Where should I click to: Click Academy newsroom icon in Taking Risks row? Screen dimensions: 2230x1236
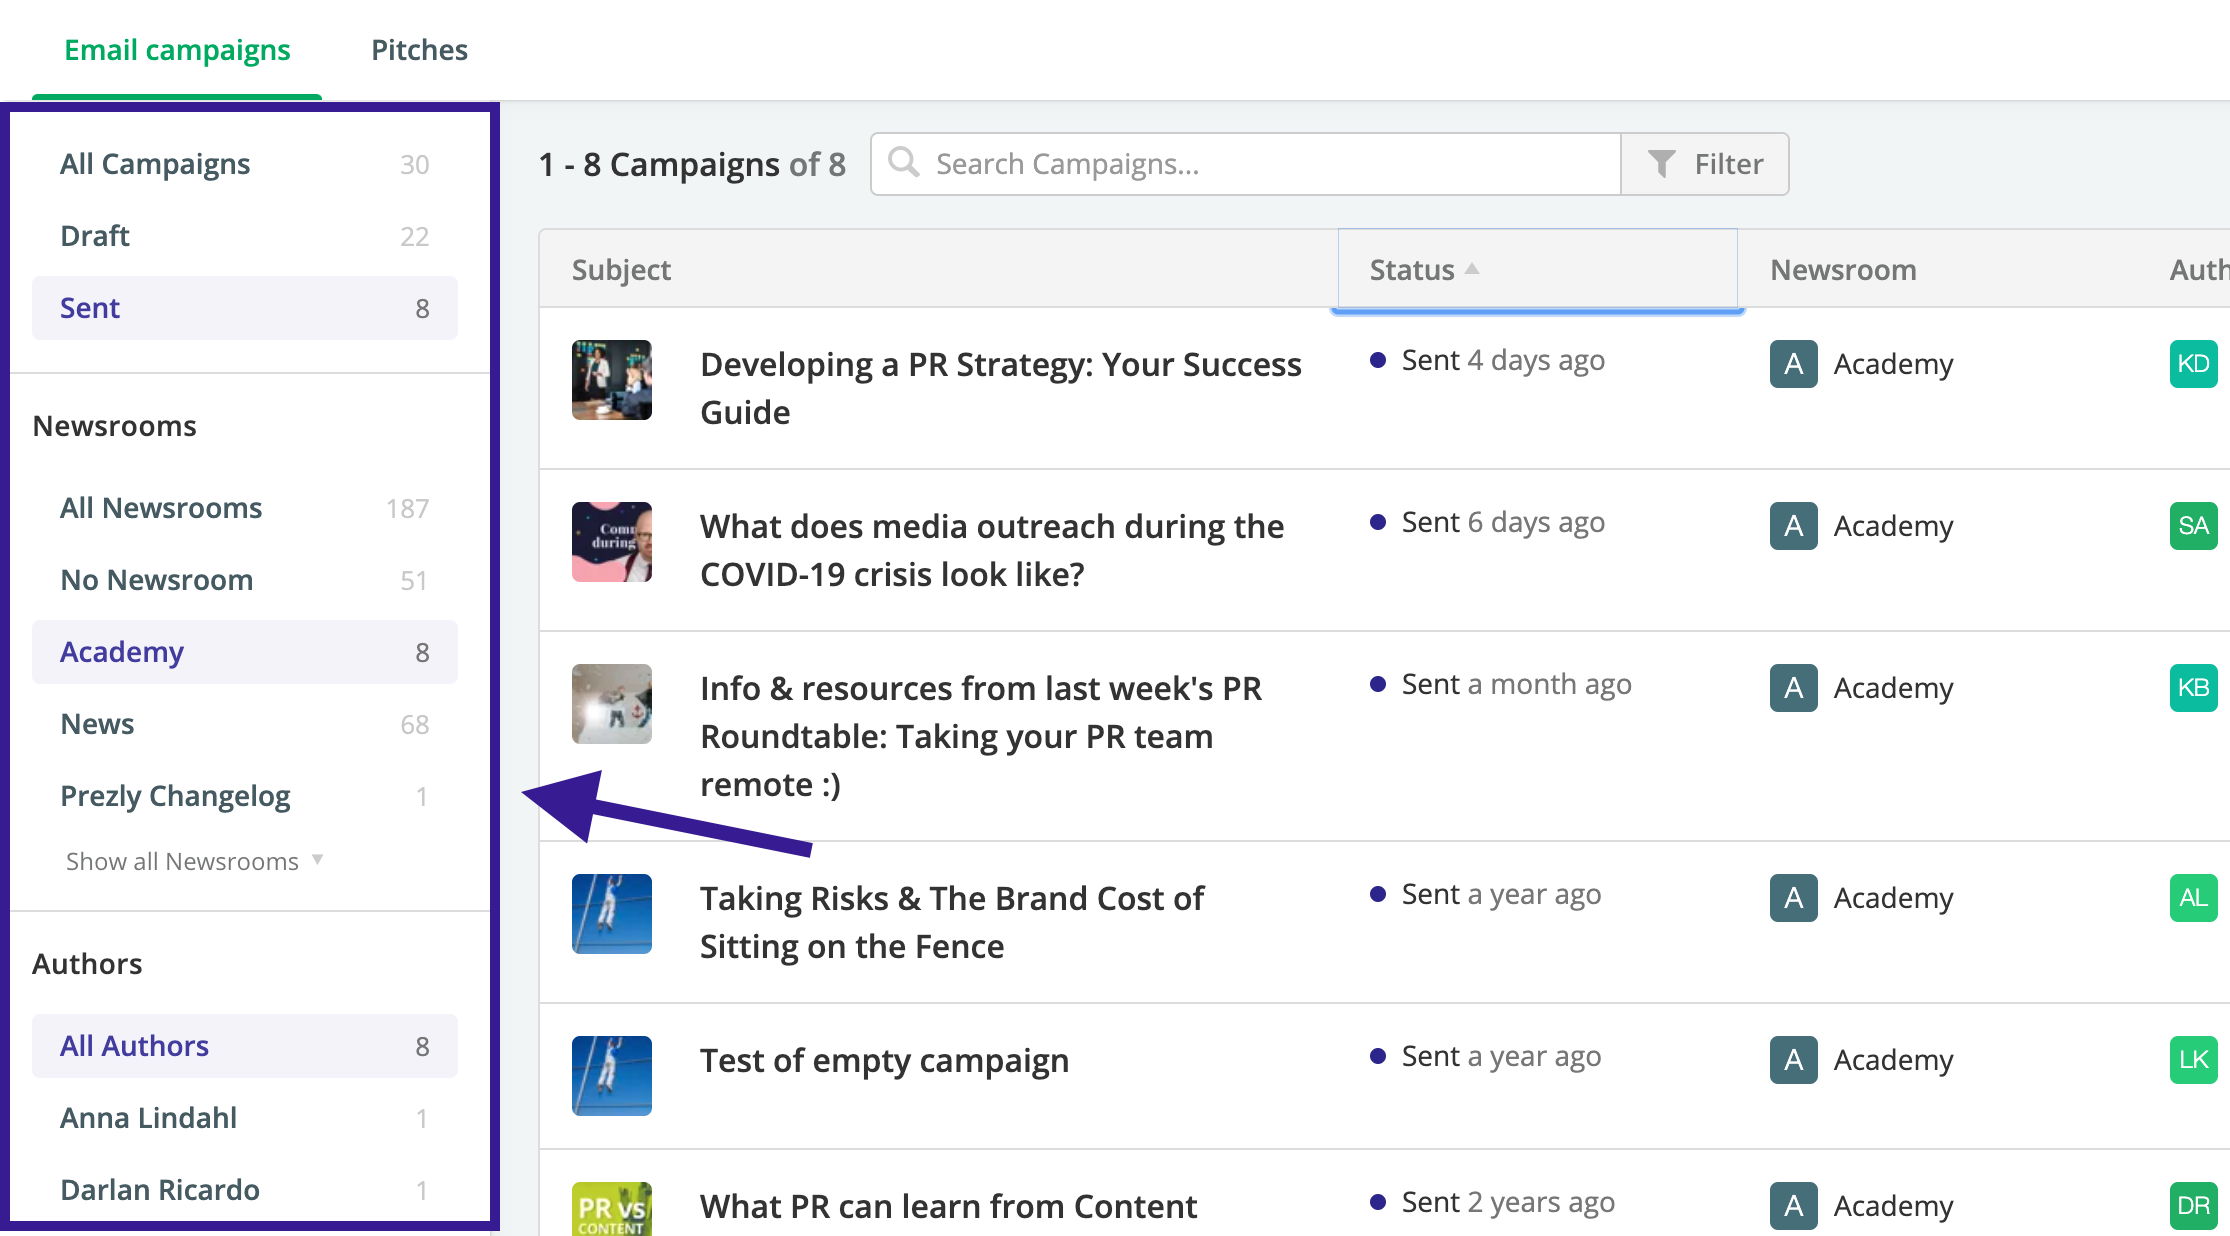click(x=1794, y=898)
